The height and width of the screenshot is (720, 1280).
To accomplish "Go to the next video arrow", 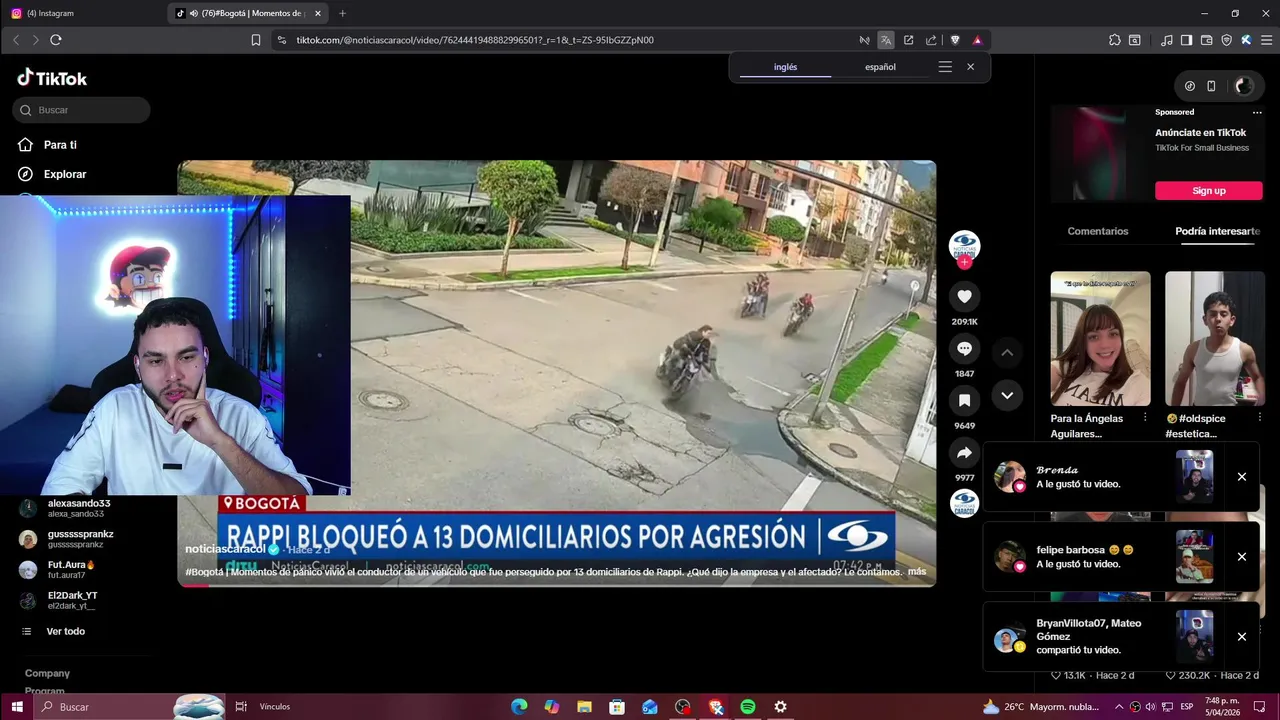I will (x=1007, y=395).
